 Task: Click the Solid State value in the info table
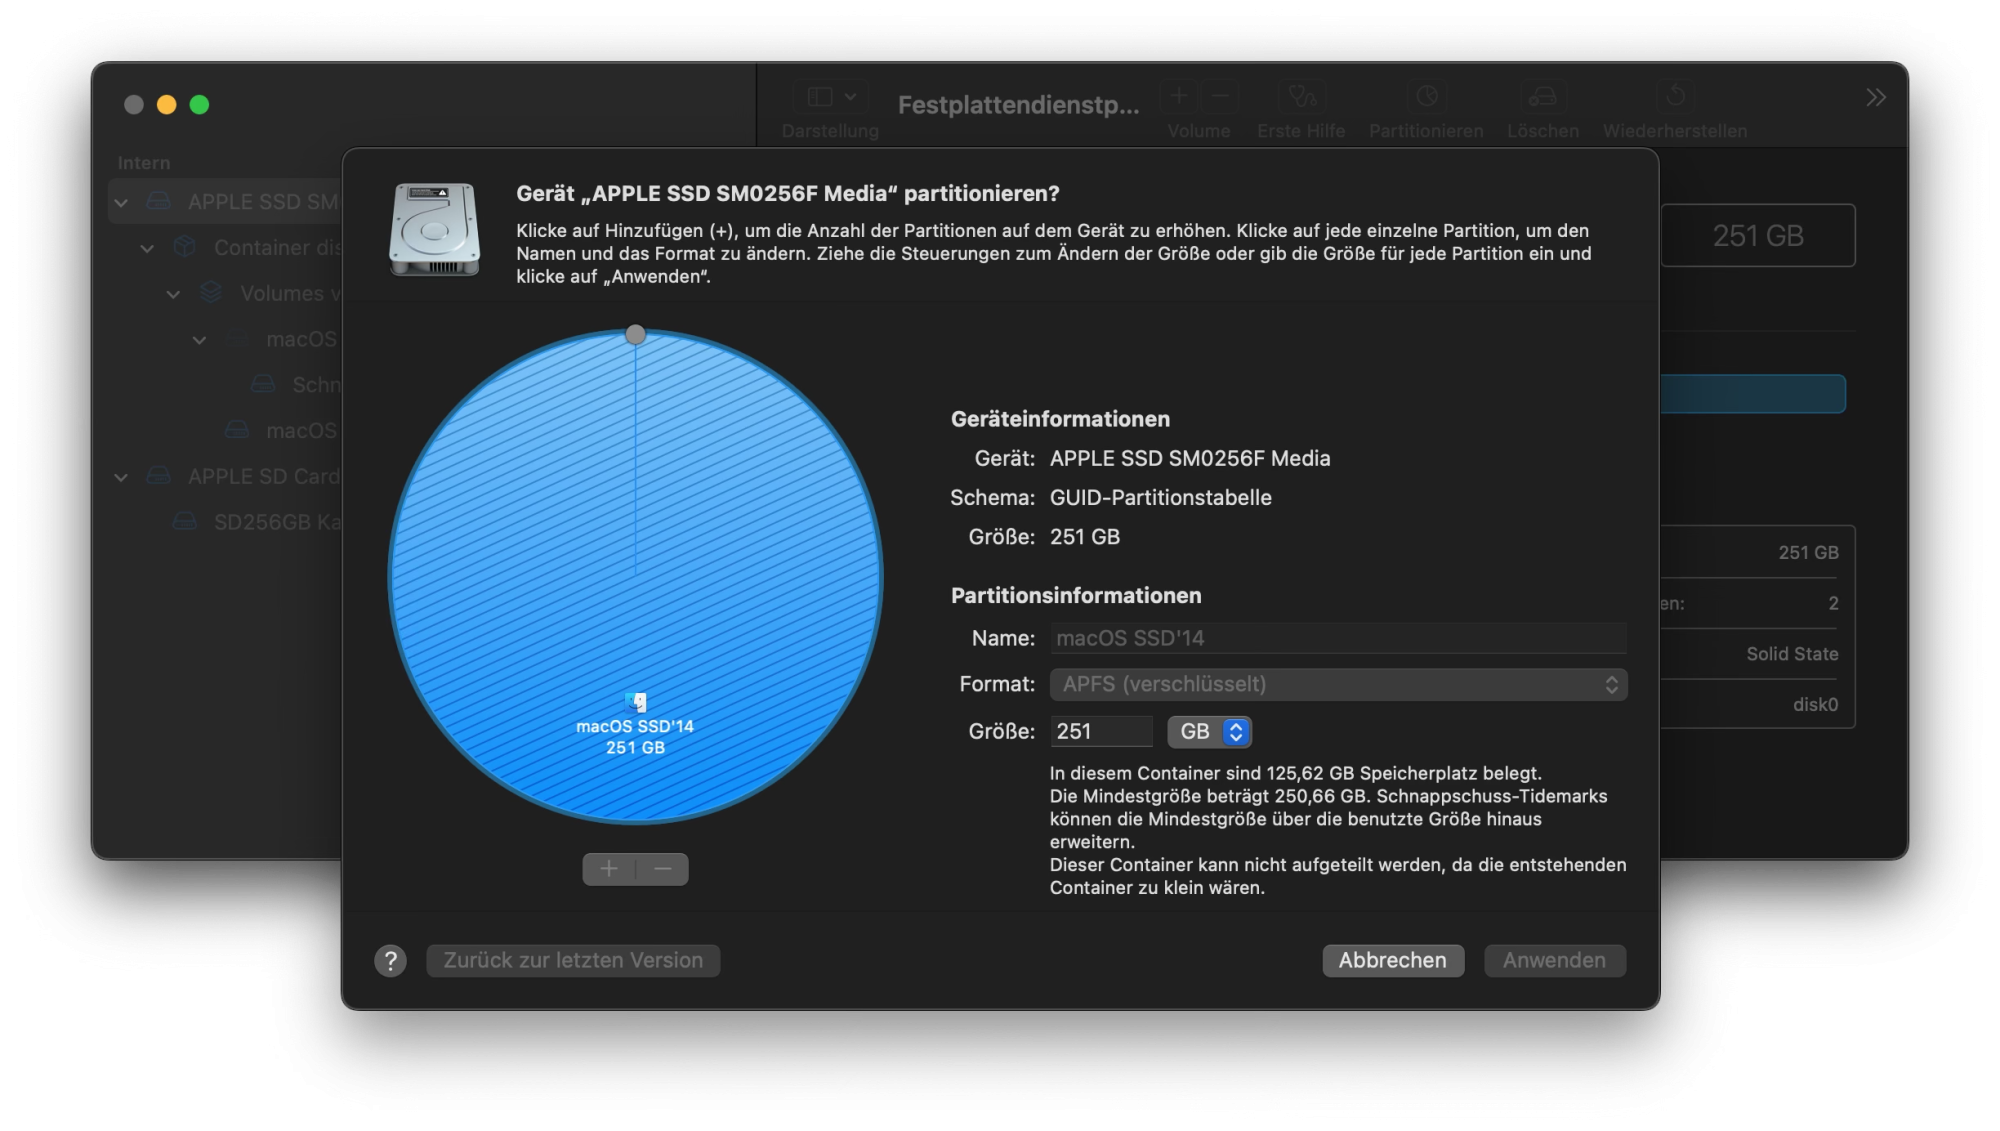[x=1792, y=654]
